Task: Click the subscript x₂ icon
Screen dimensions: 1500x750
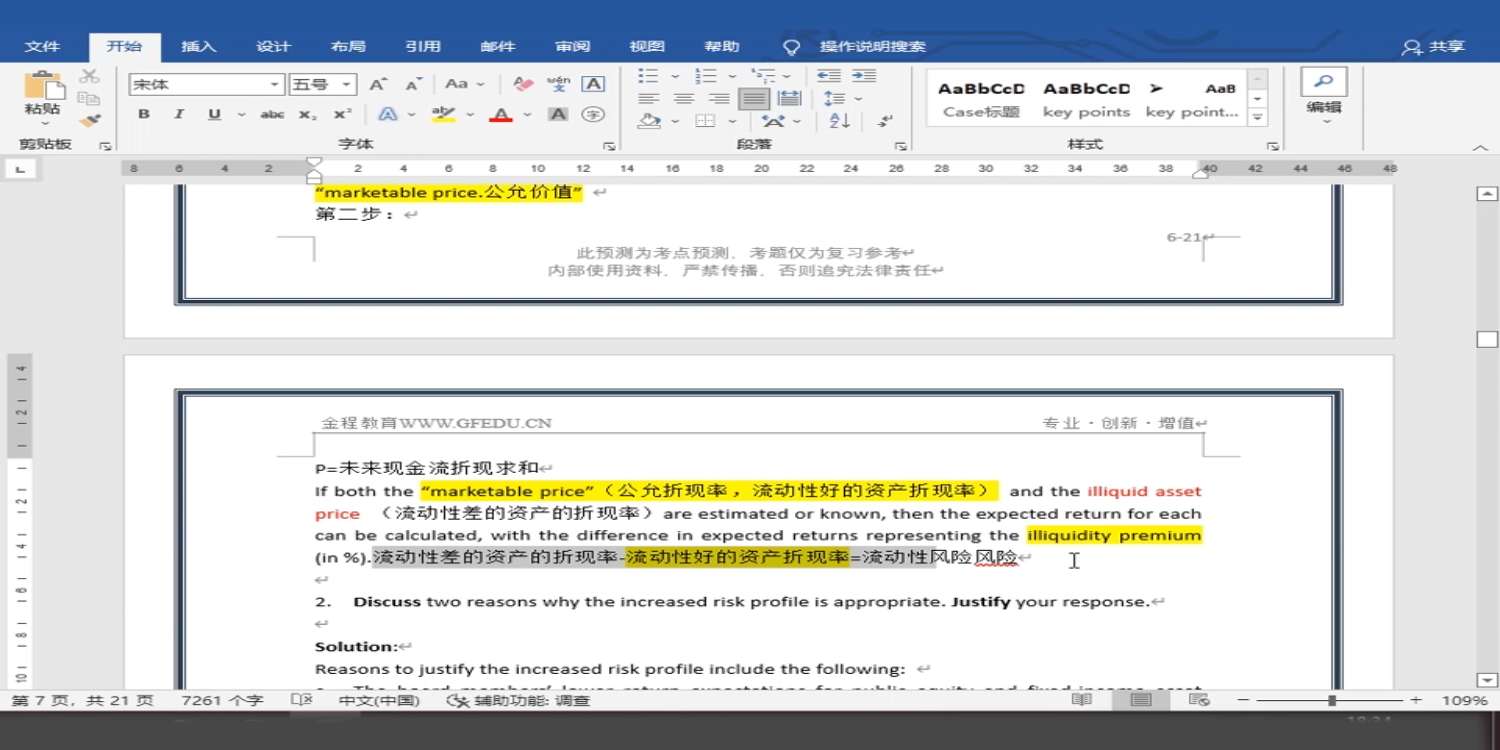Action: [307, 114]
